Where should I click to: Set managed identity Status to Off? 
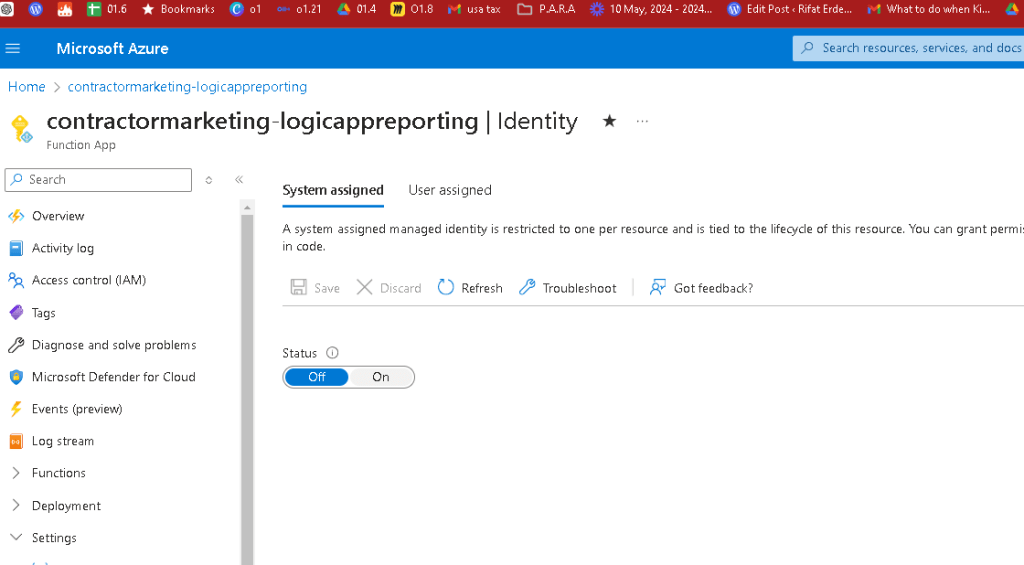pyautogui.click(x=317, y=377)
